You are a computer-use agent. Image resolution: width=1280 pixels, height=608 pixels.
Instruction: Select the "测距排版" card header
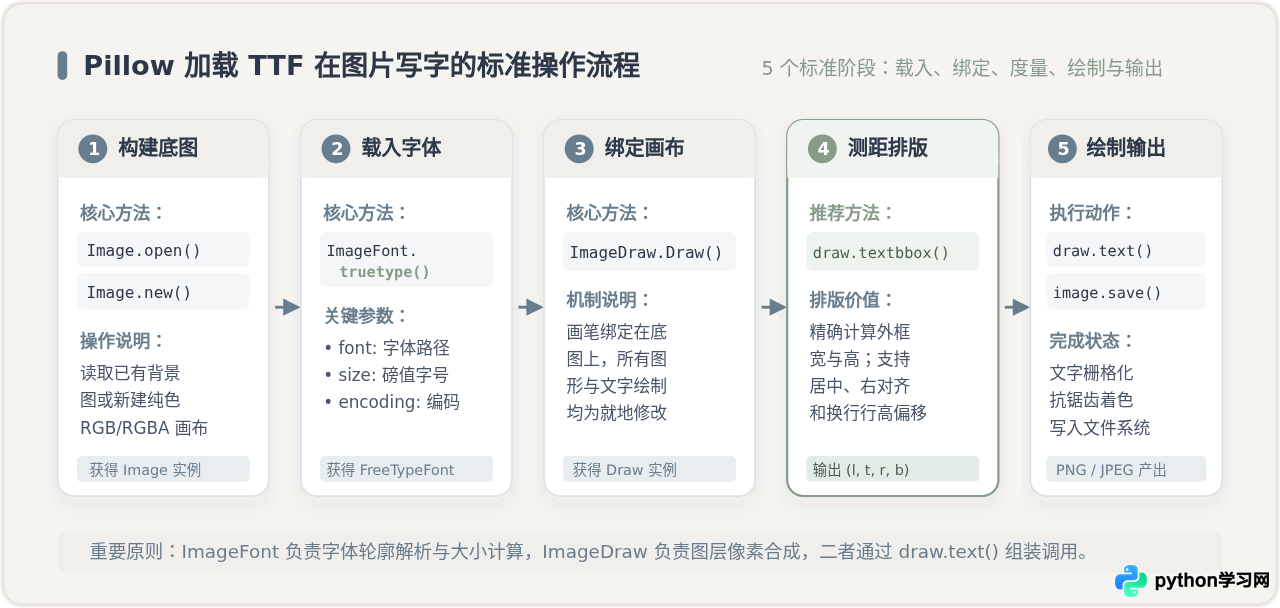point(893,148)
